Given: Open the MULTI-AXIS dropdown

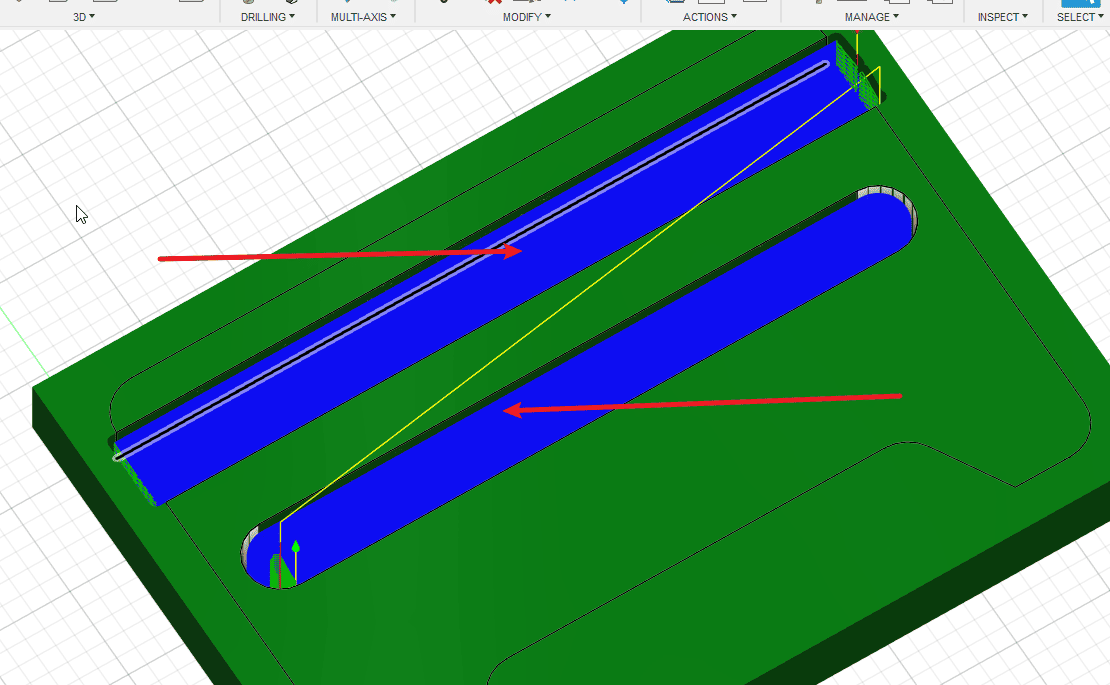Looking at the screenshot, I should (363, 17).
